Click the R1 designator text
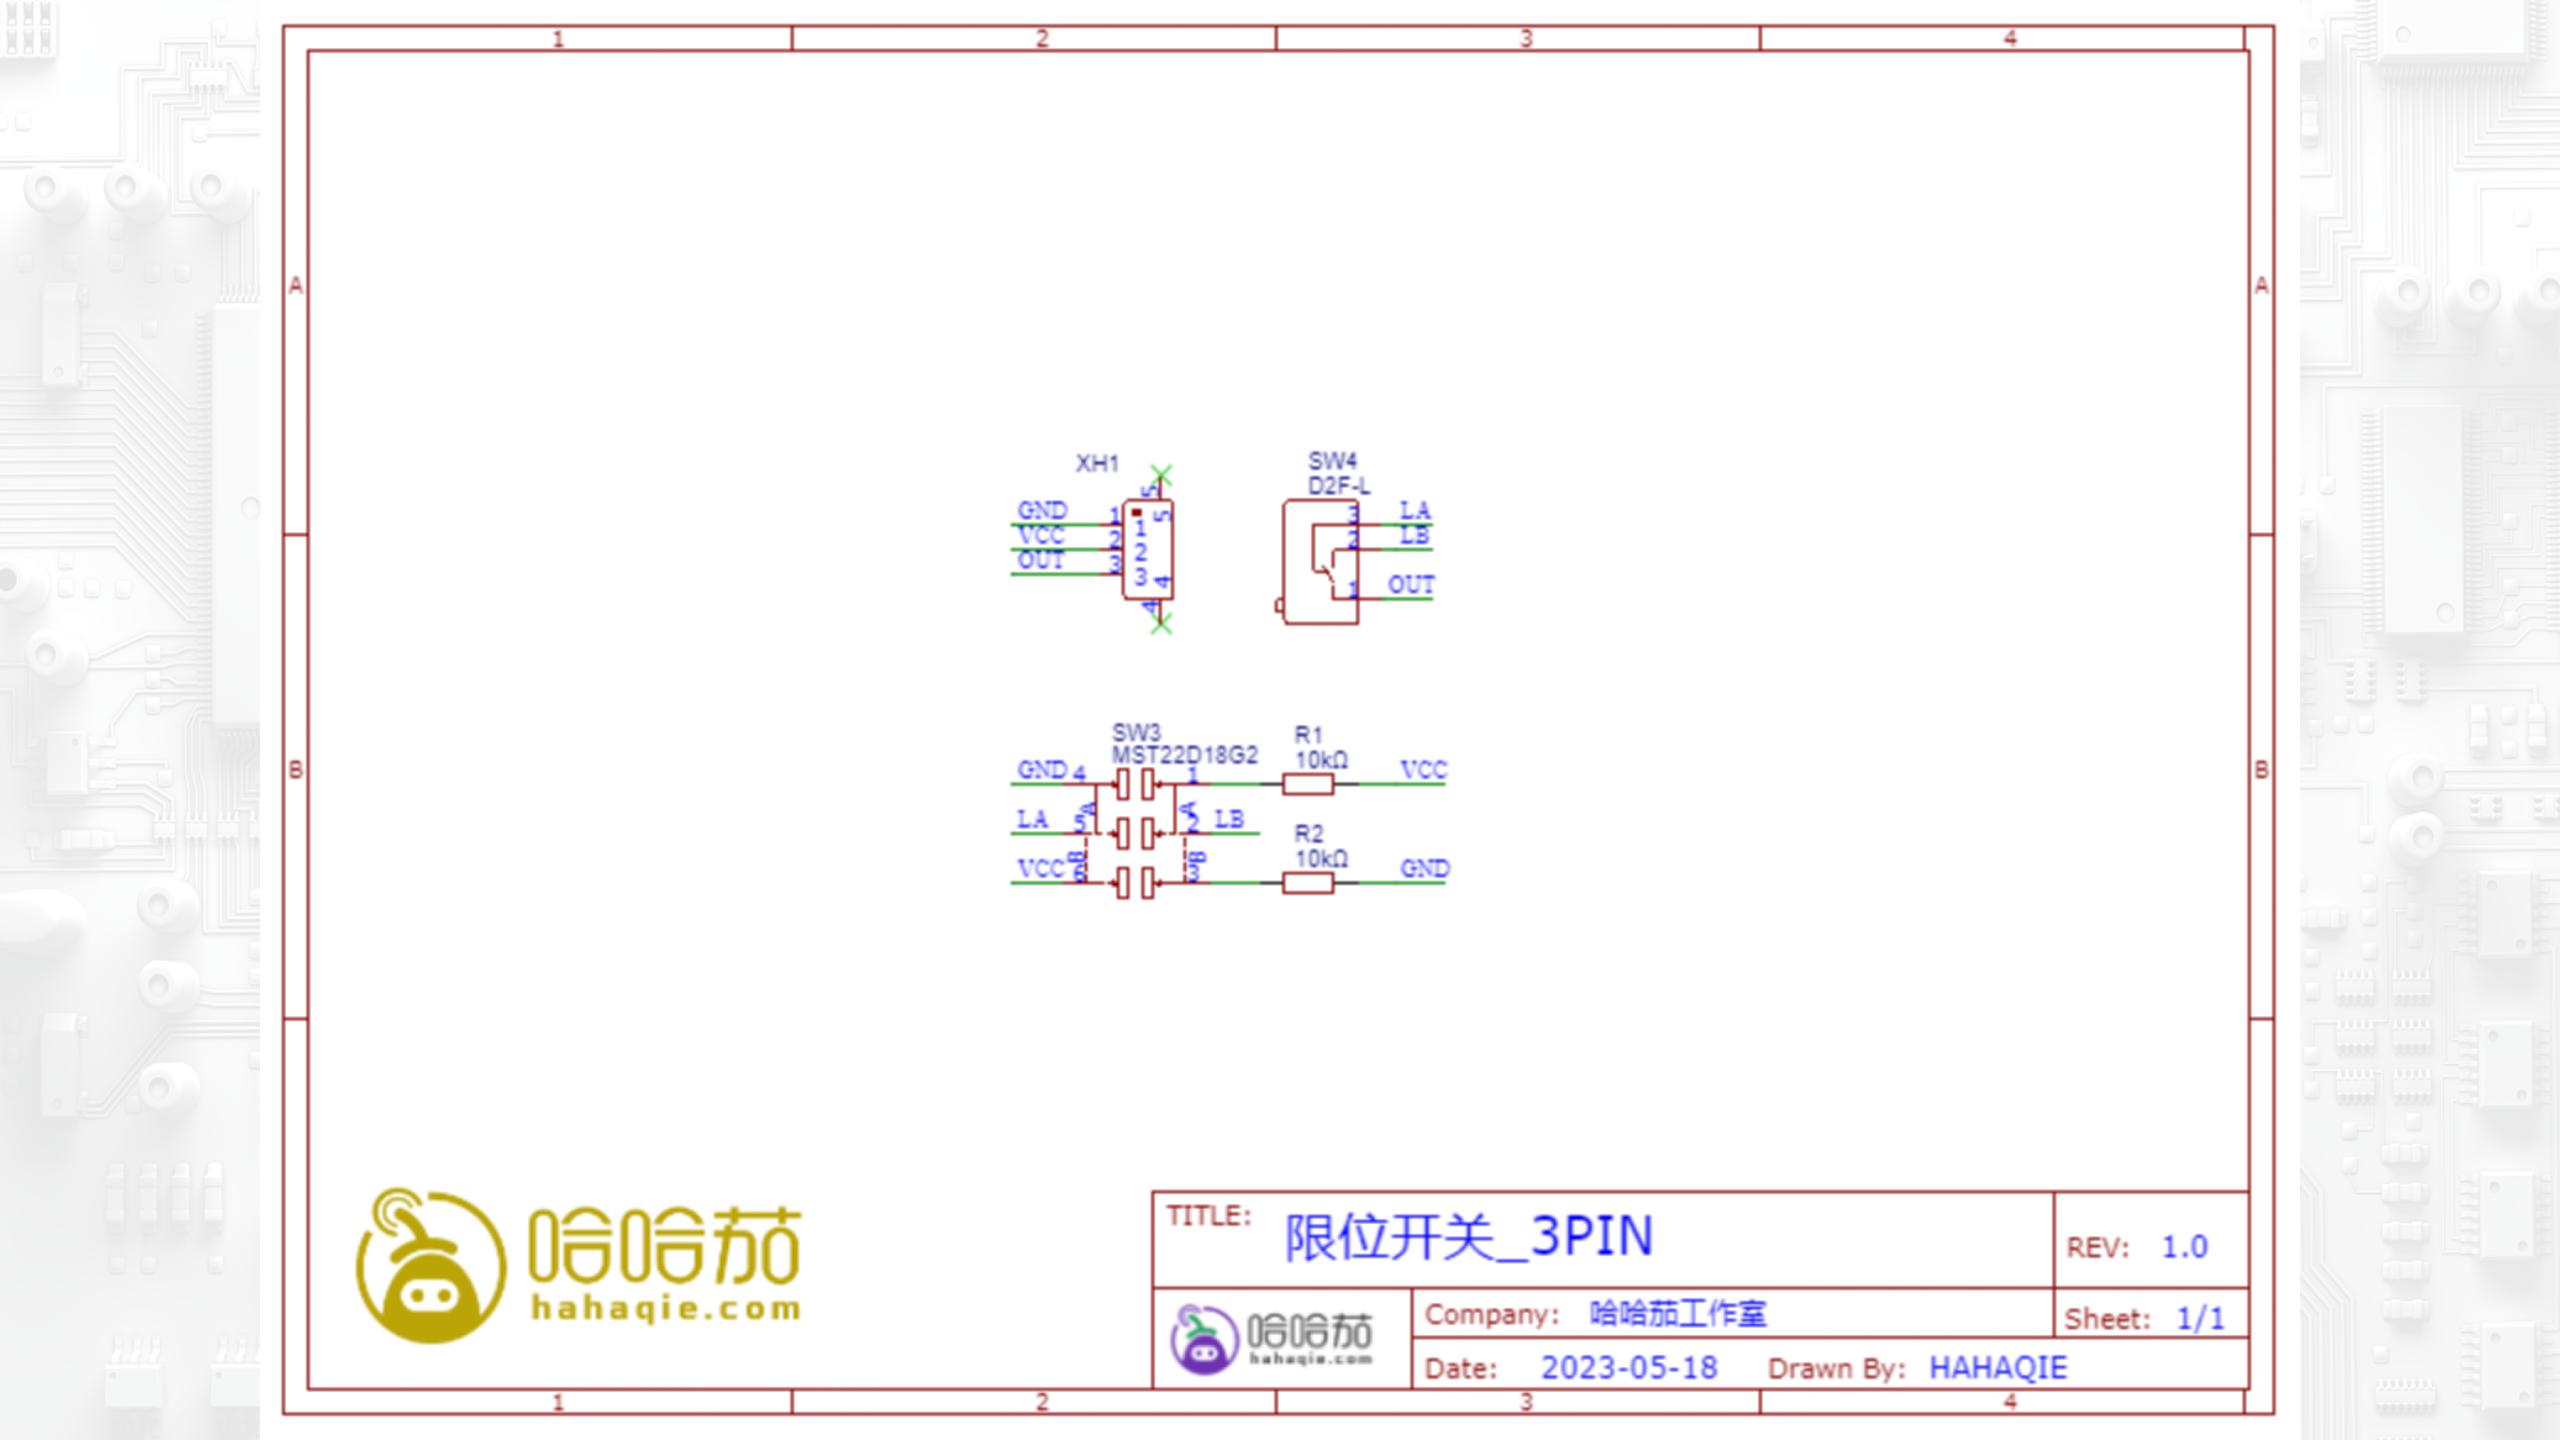 [1308, 735]
